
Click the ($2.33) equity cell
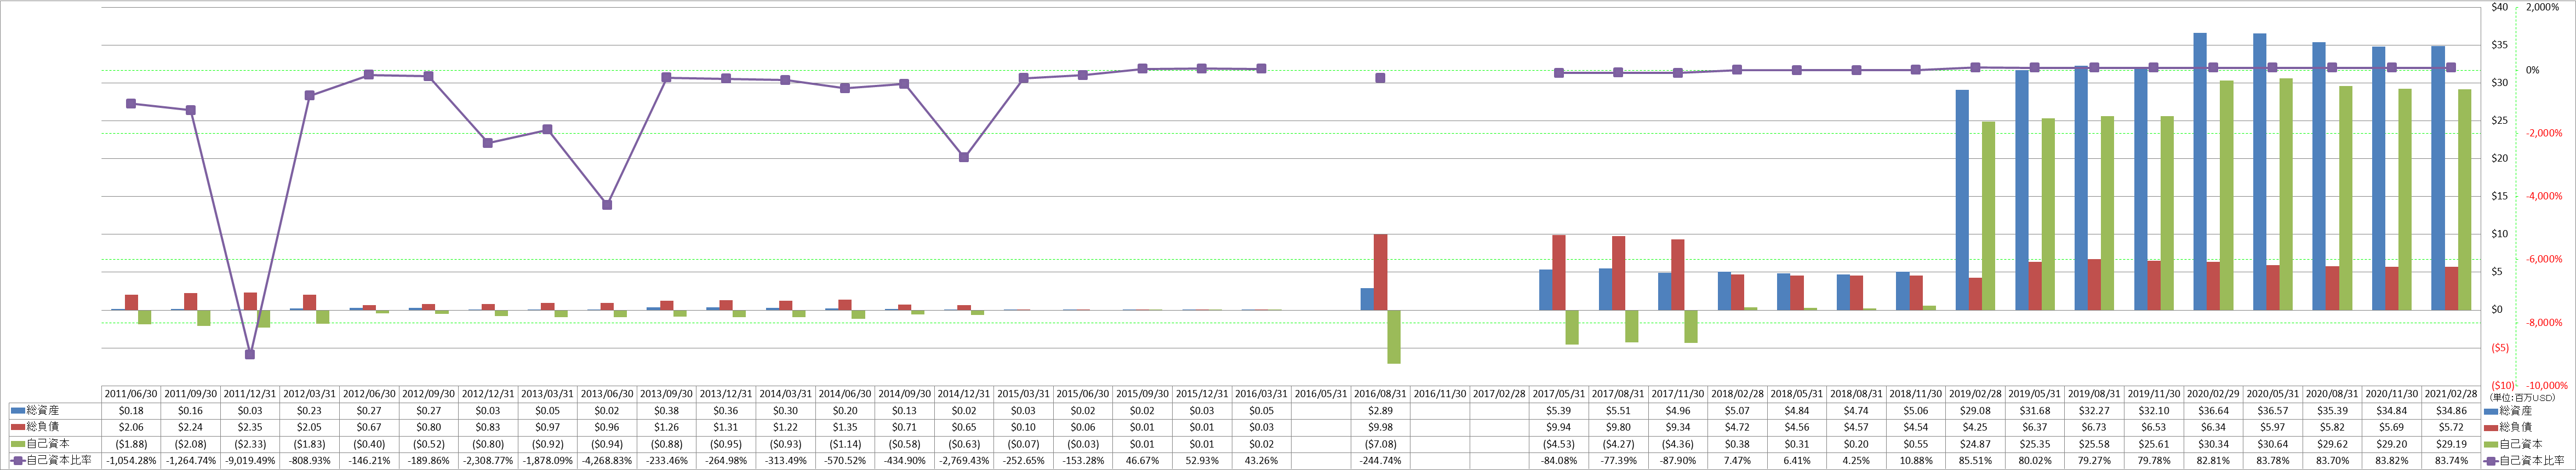pos(250,444)
